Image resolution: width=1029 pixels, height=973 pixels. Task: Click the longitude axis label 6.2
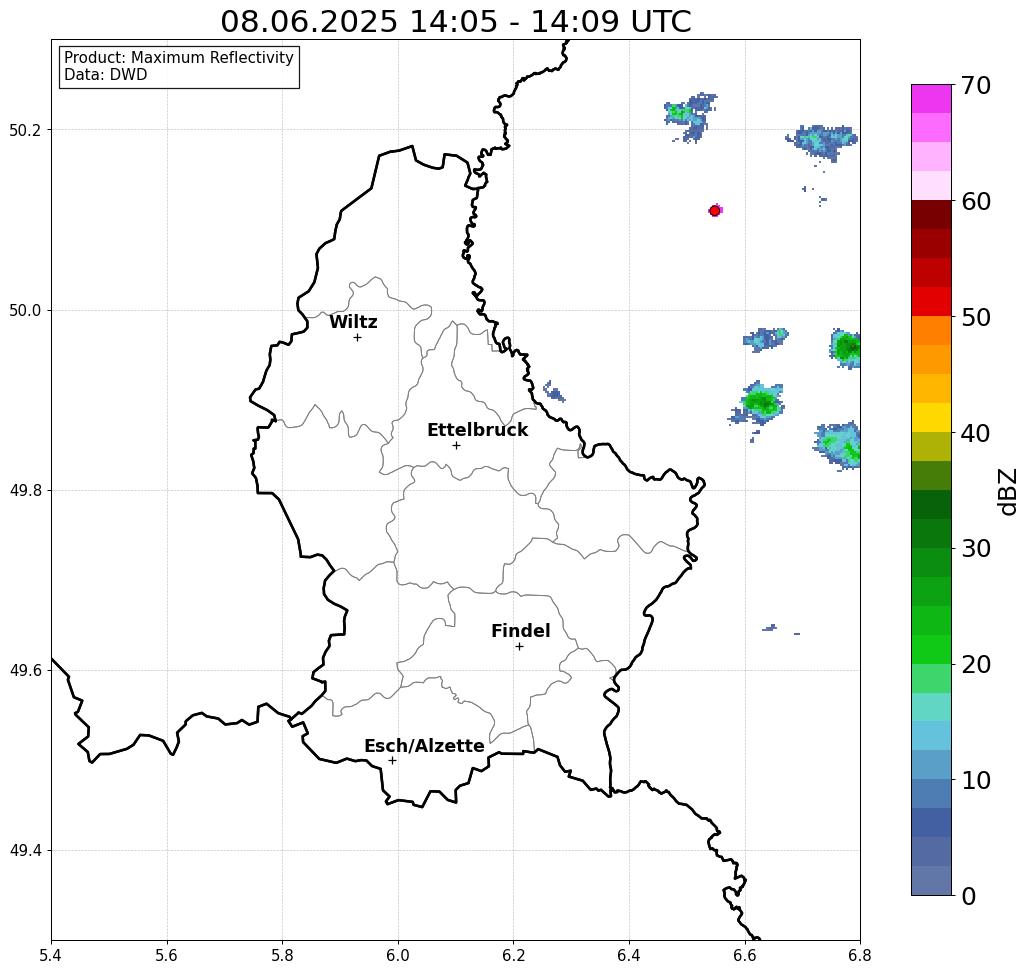click(x=513, y=955)
